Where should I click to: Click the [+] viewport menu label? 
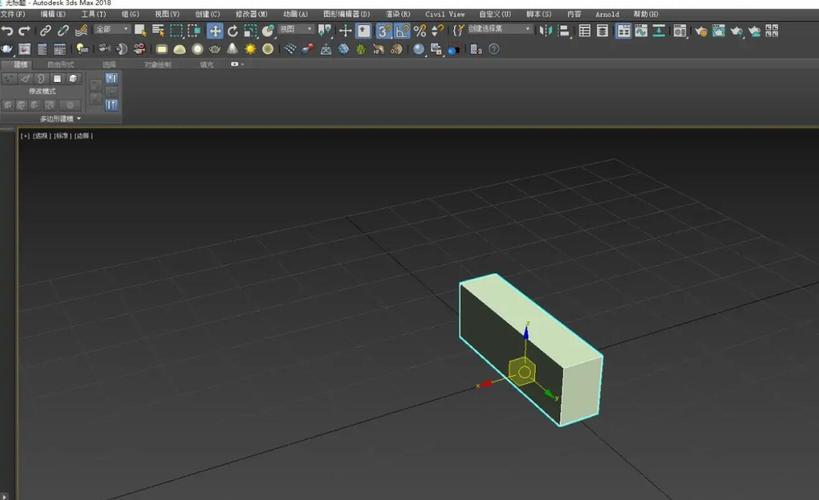pos(25,136)
